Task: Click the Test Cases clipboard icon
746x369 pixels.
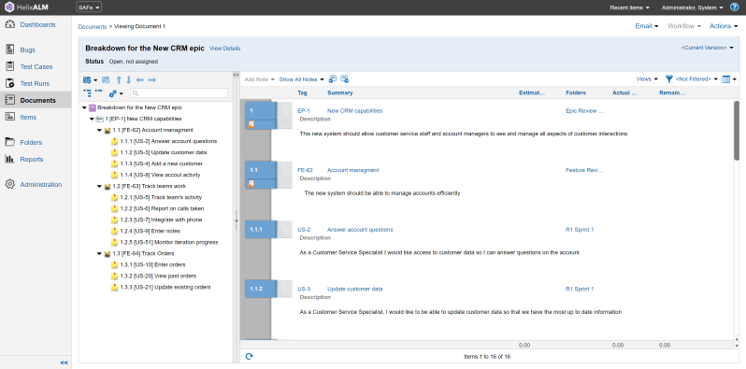Action: point(10,67)
